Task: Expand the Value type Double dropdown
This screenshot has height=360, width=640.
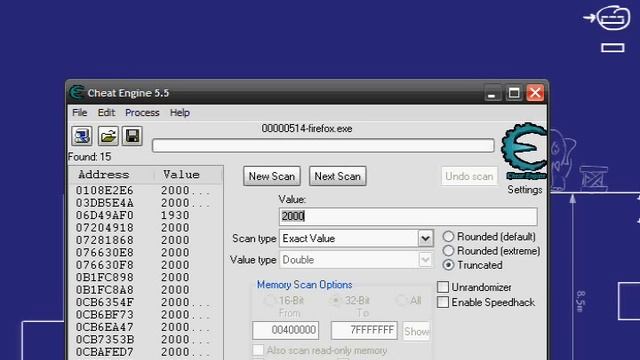Action: 425,260
